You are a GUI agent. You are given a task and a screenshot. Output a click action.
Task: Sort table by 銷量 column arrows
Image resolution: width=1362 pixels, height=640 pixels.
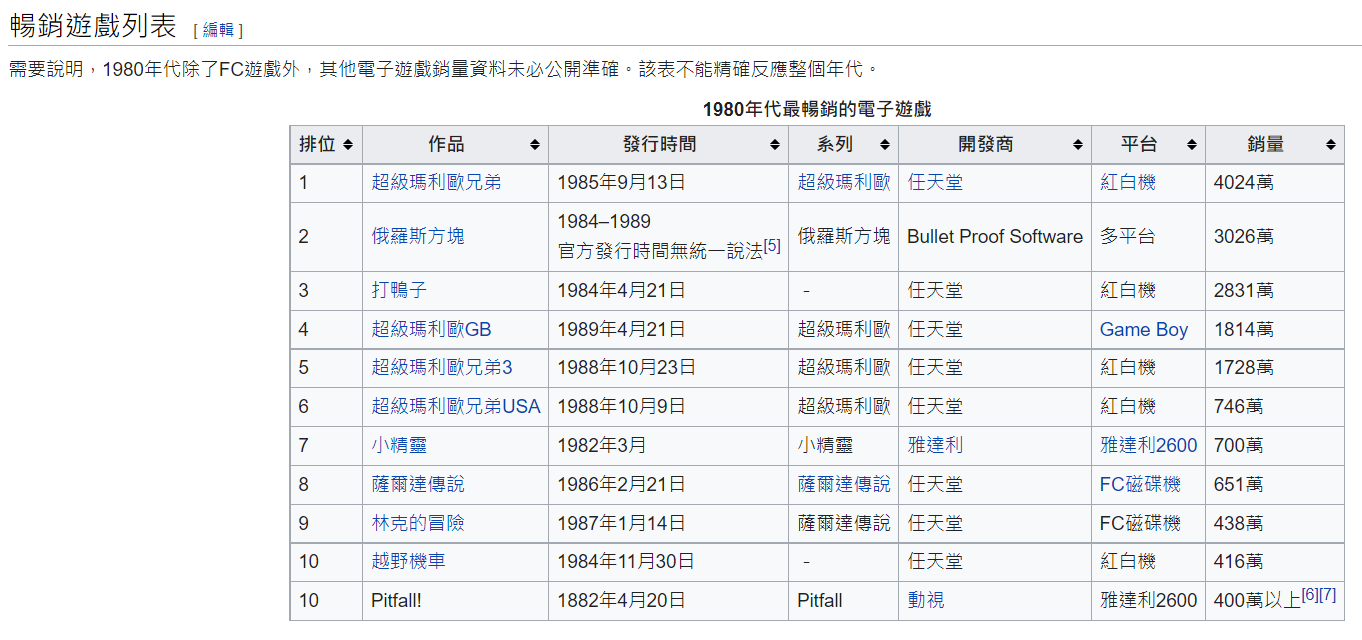(x=1330, y=145)
